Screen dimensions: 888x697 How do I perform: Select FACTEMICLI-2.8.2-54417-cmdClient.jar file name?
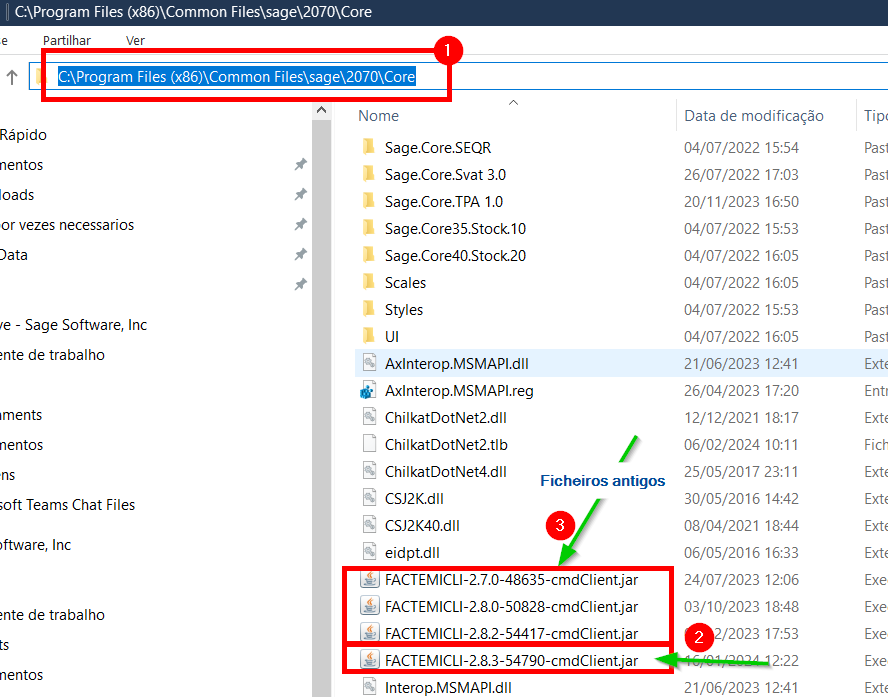point(511,634)
